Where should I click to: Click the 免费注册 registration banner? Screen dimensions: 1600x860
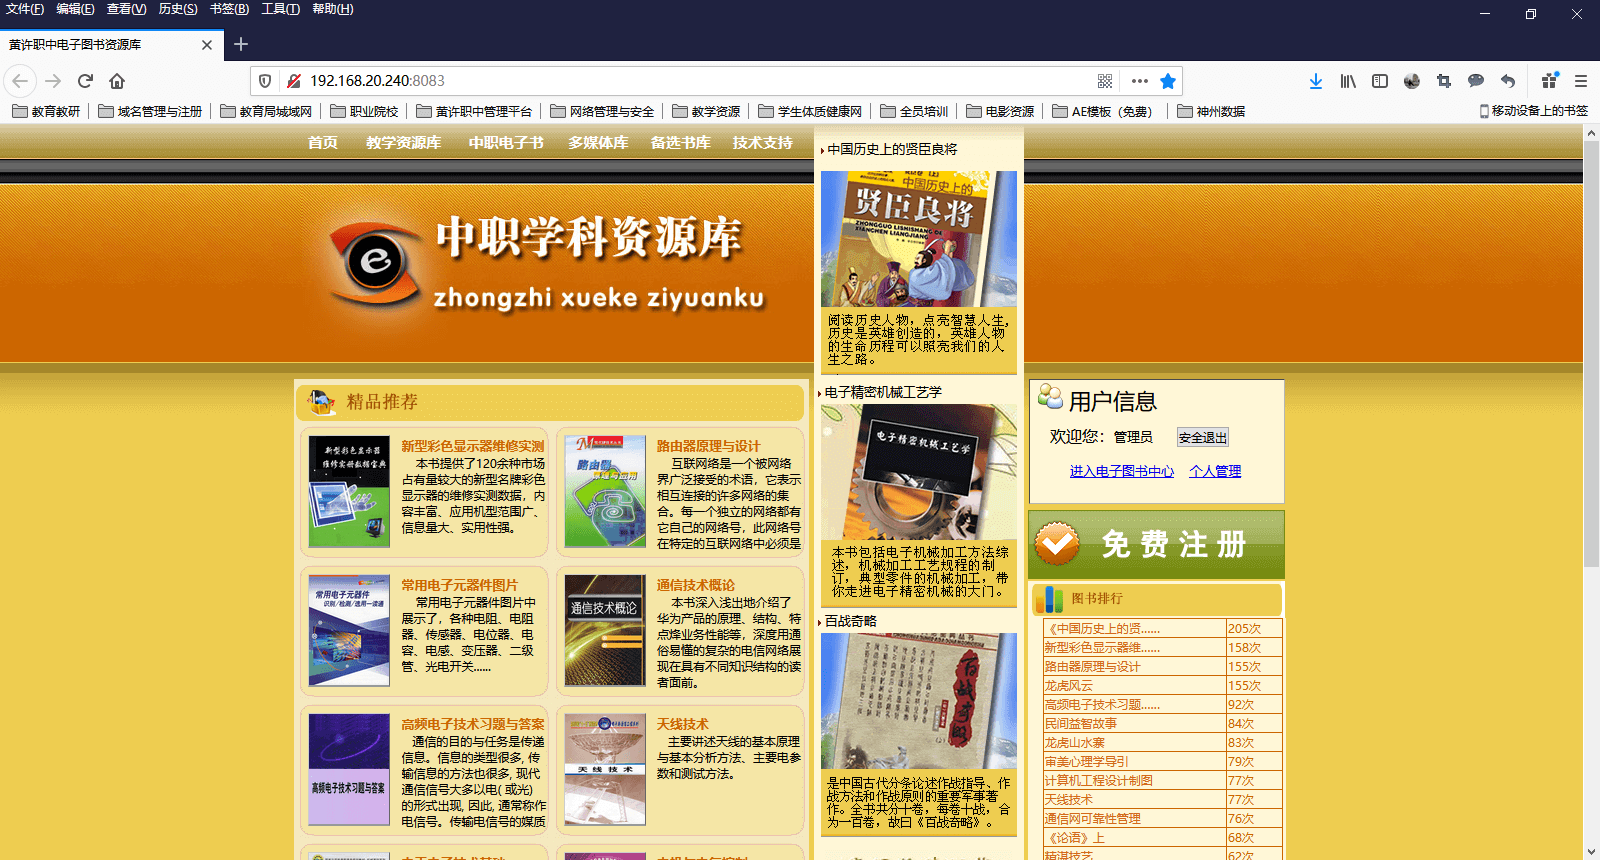tap(1156, 545)
